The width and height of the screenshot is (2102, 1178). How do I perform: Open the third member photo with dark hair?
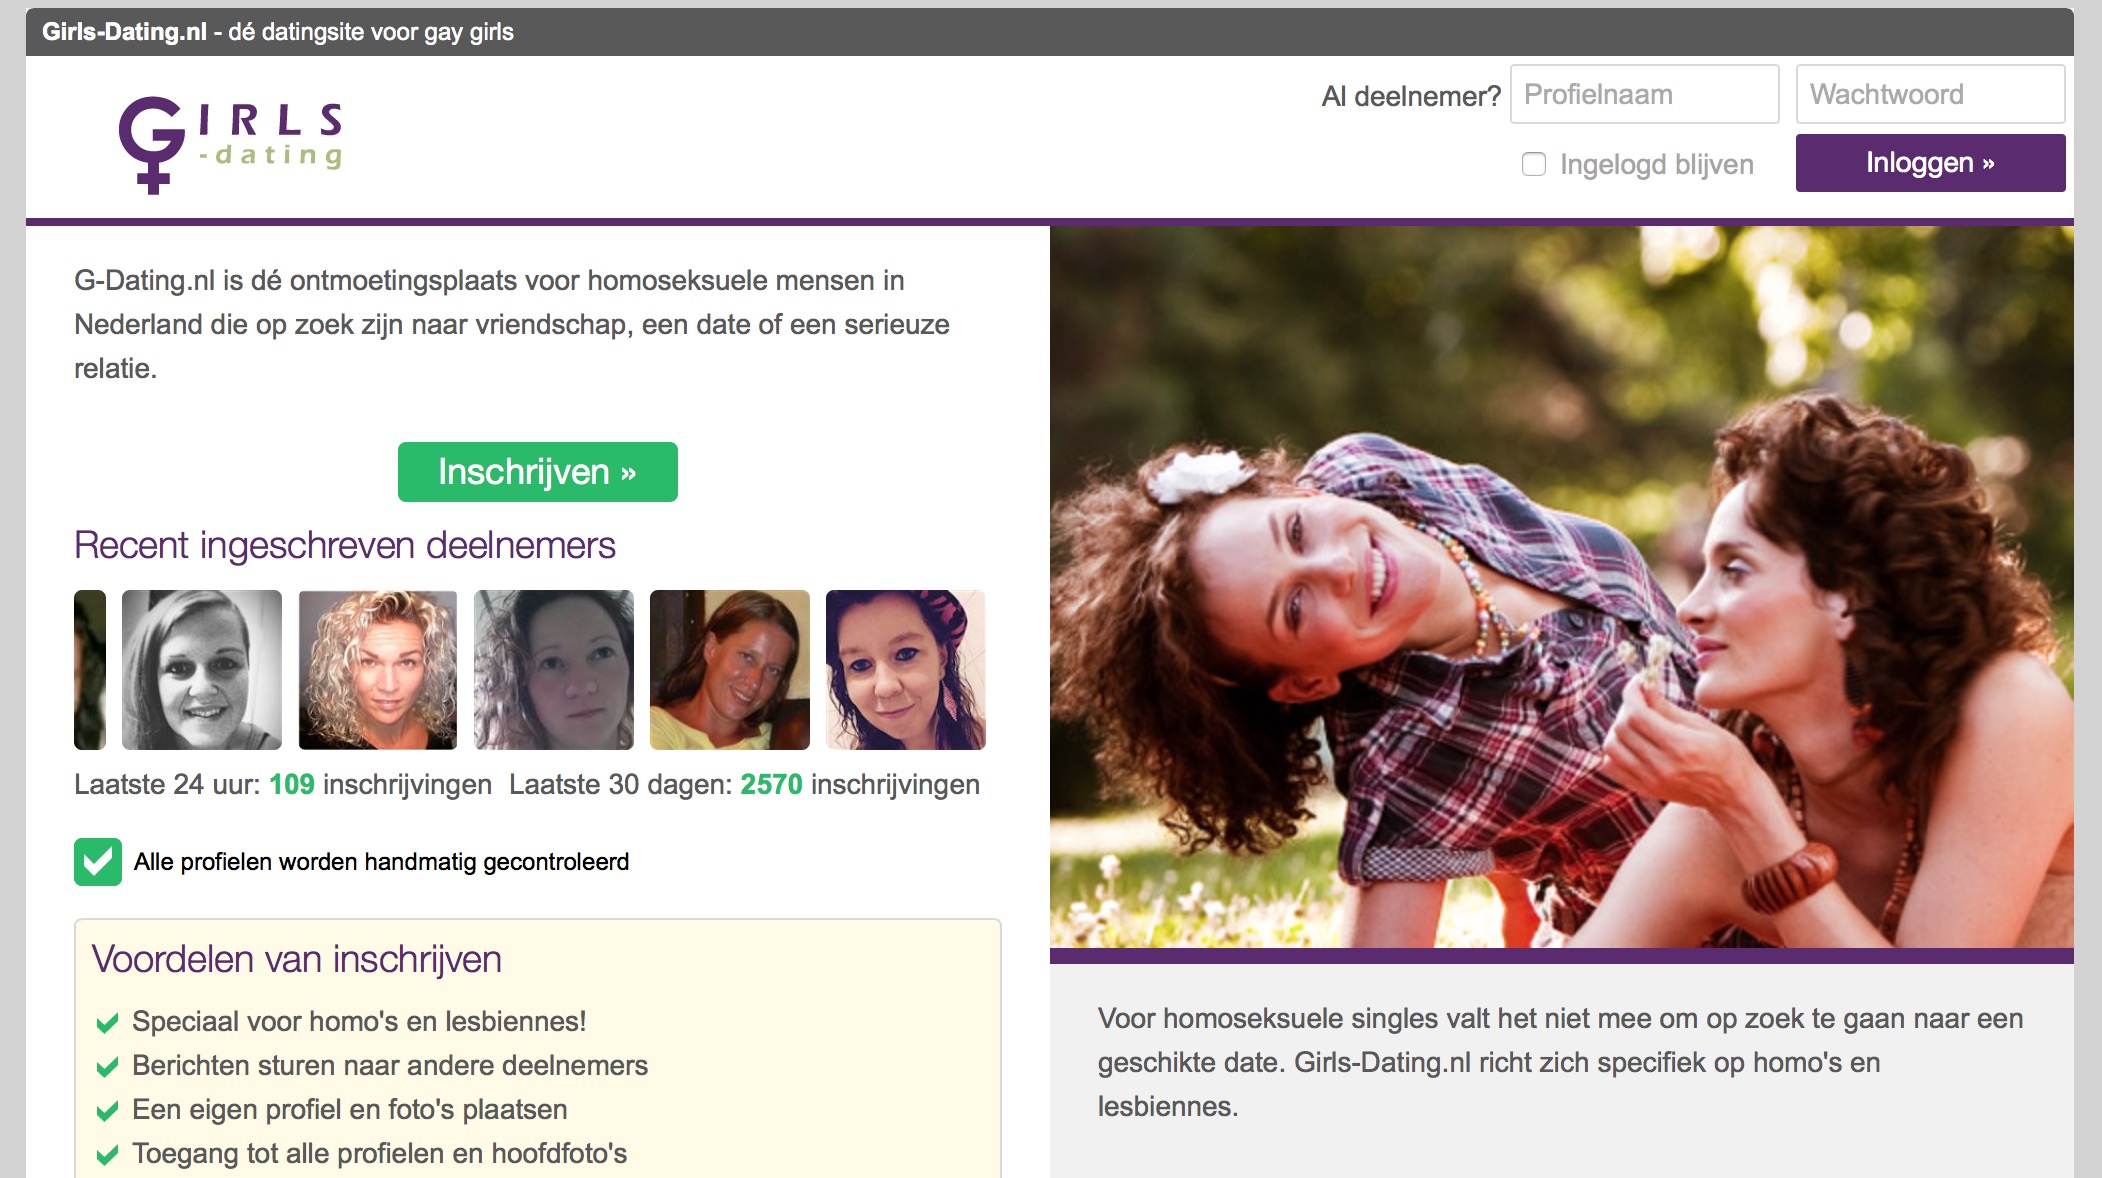pyautogui.click(x=554, y=670)
